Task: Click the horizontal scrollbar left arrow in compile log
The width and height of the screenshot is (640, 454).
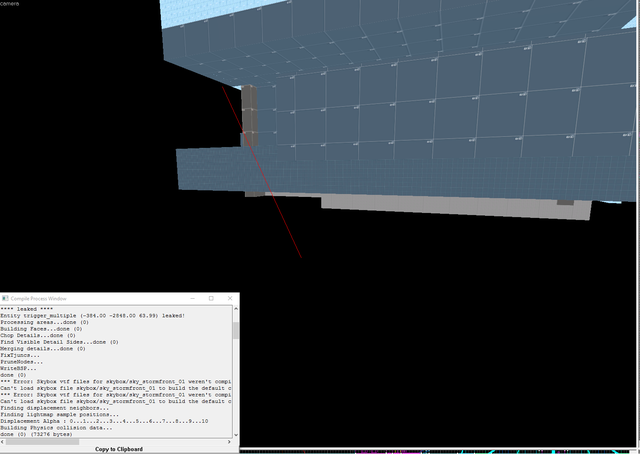Action: (x=2, y=442)
